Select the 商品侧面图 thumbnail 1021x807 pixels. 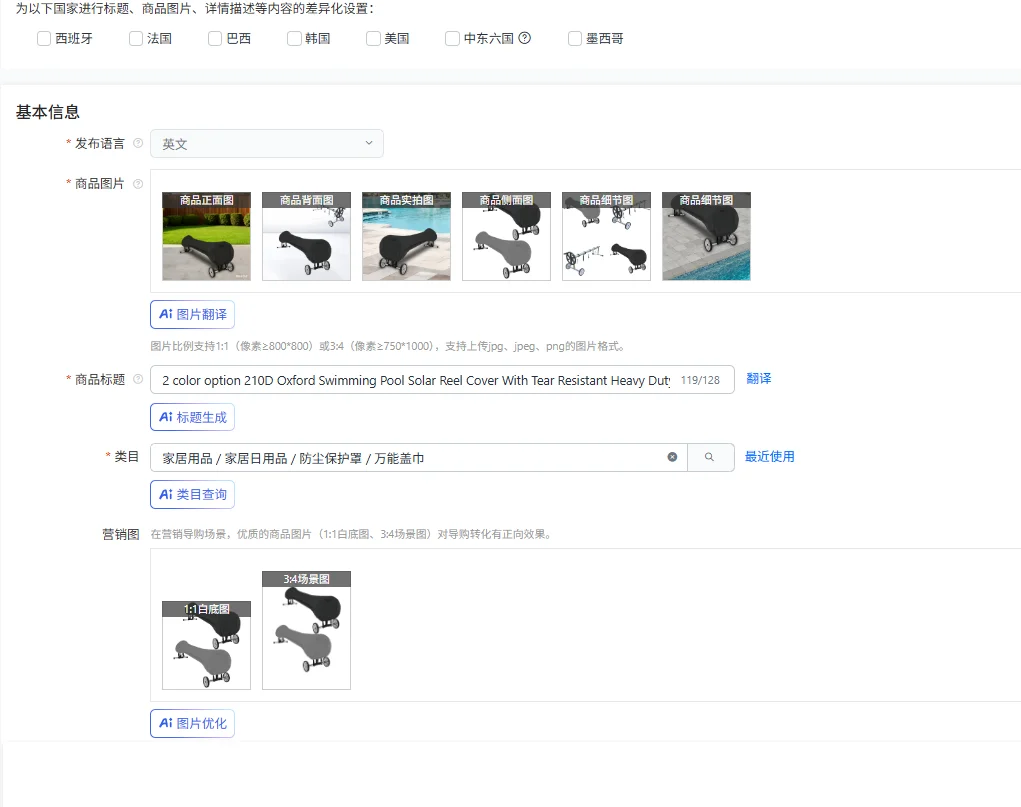coord(507,236)
